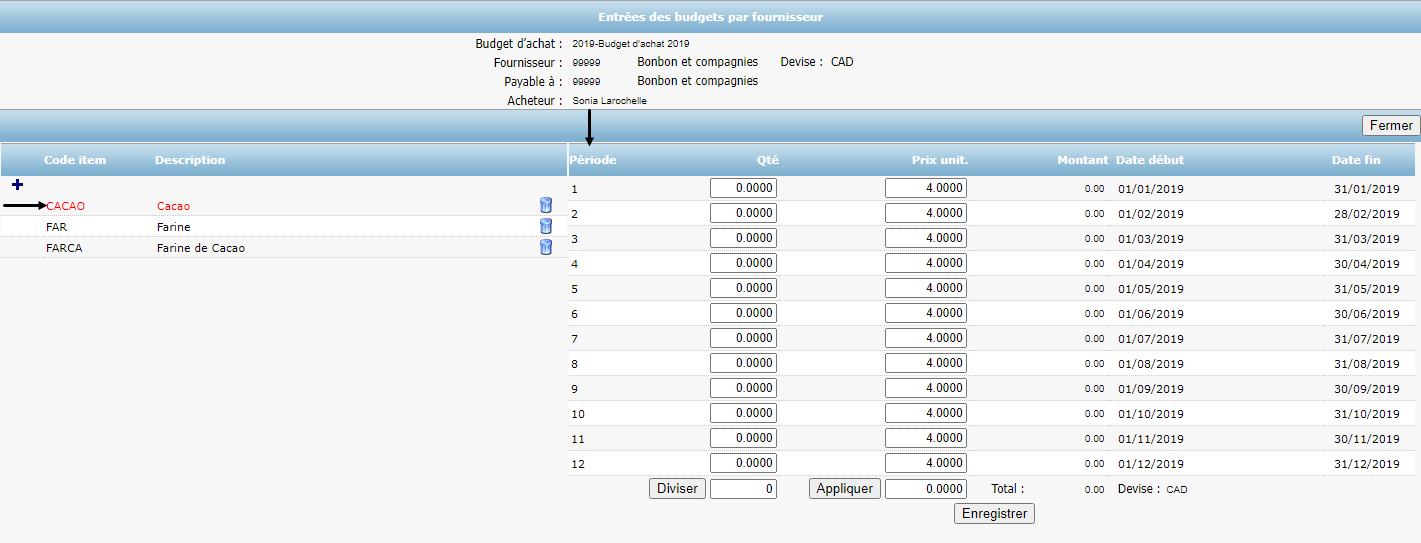Delete the CACAO item with trash icon

pos(545,206)
